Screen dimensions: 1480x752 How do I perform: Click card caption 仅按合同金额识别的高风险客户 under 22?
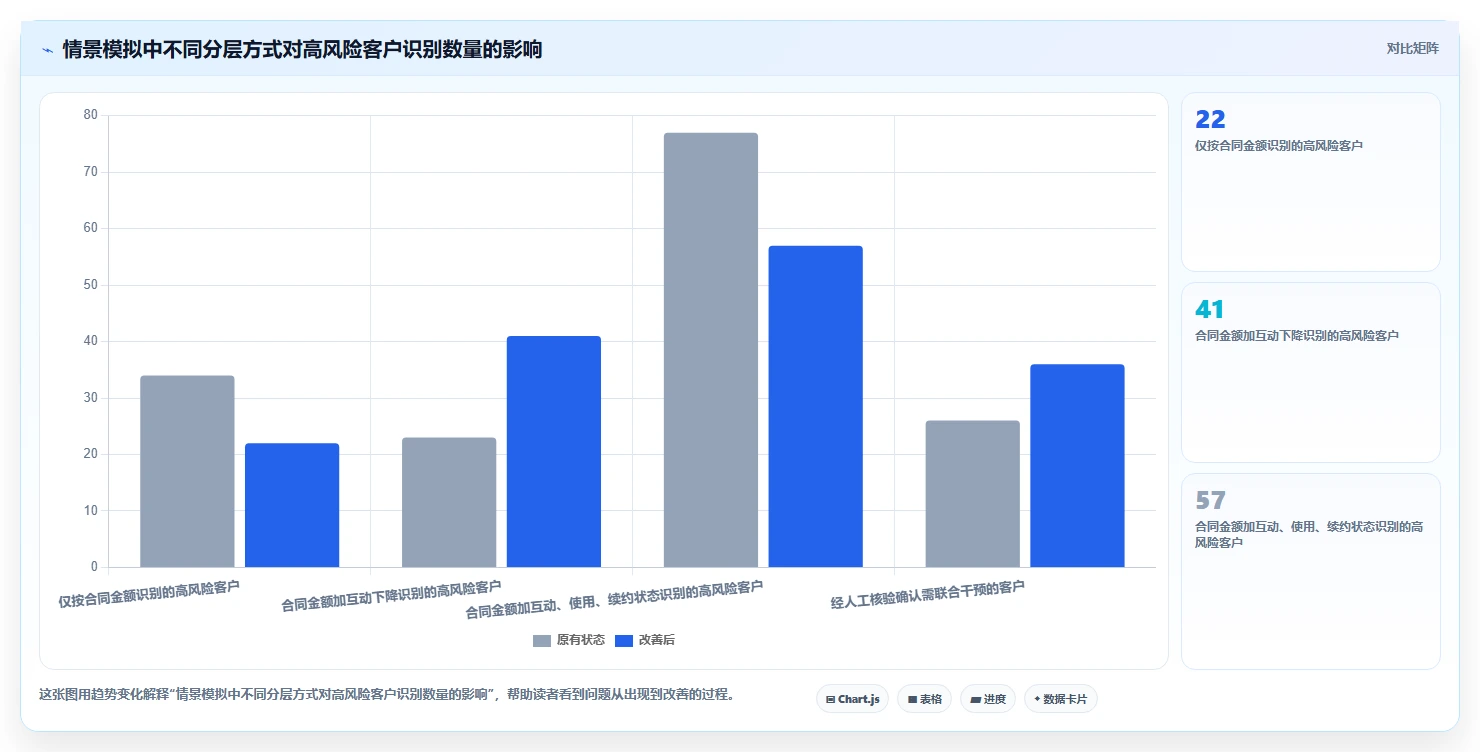(x=1279, y=146)
